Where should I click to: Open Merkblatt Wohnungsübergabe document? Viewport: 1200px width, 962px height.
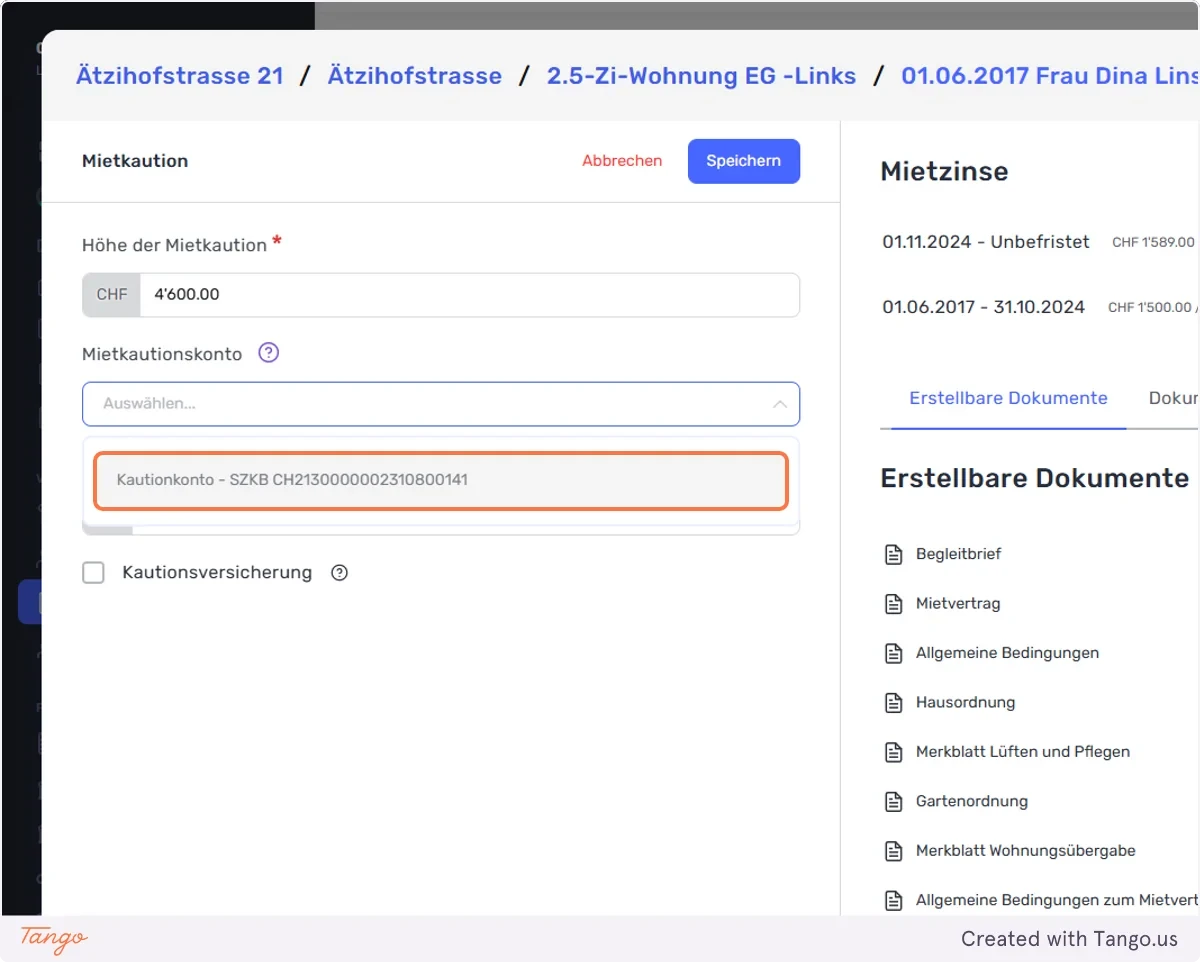(1026, 851)
